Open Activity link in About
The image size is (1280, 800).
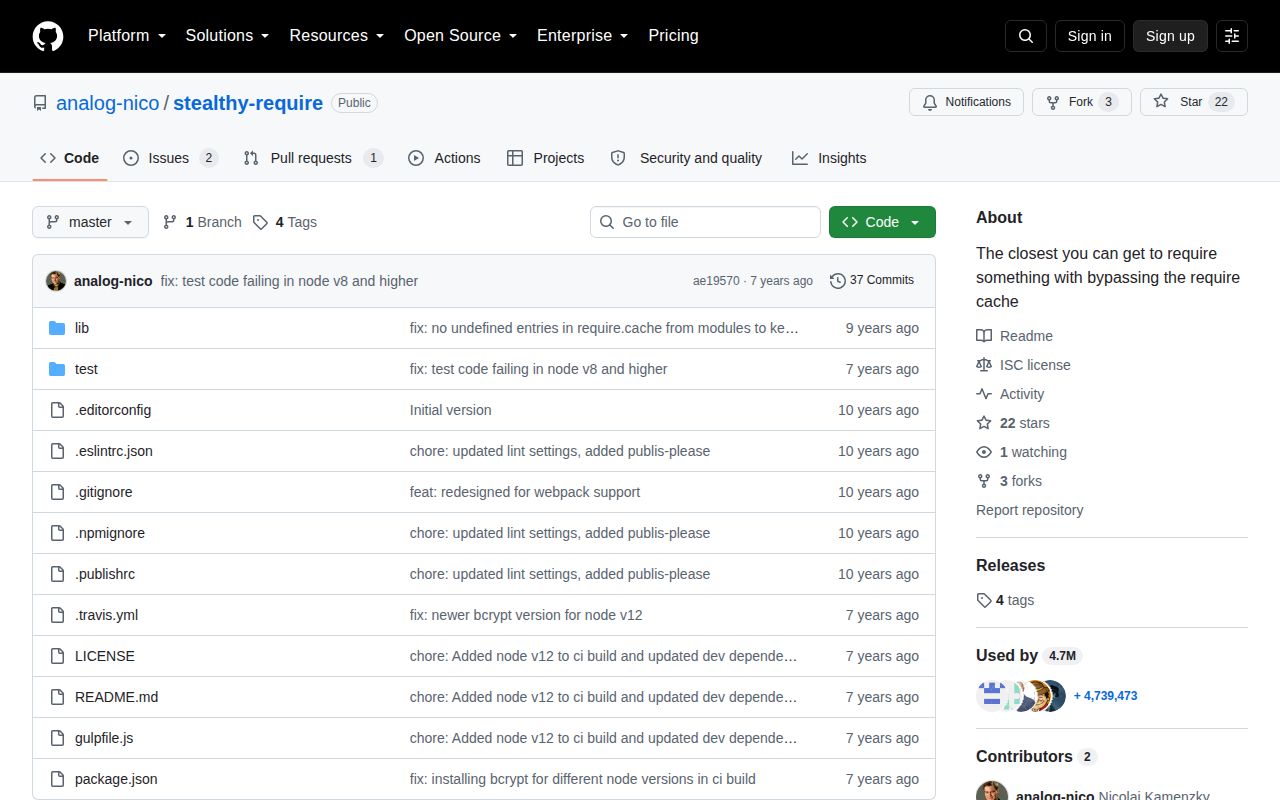click(1010, 394)
